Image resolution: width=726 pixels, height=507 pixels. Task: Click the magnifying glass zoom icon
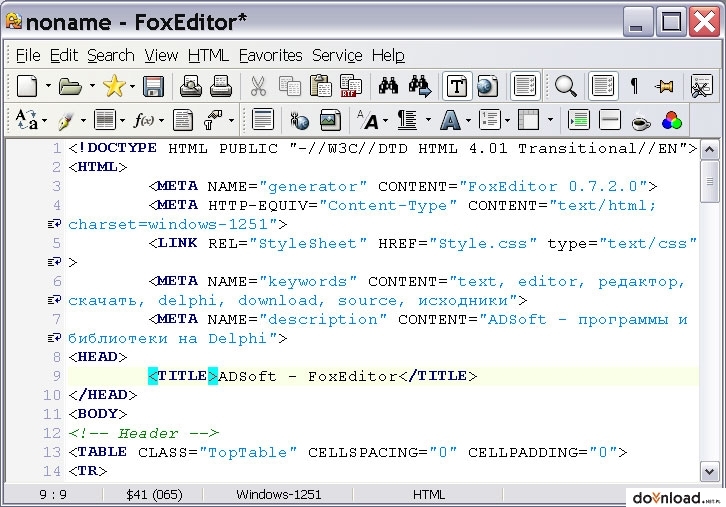click(566, 86)
